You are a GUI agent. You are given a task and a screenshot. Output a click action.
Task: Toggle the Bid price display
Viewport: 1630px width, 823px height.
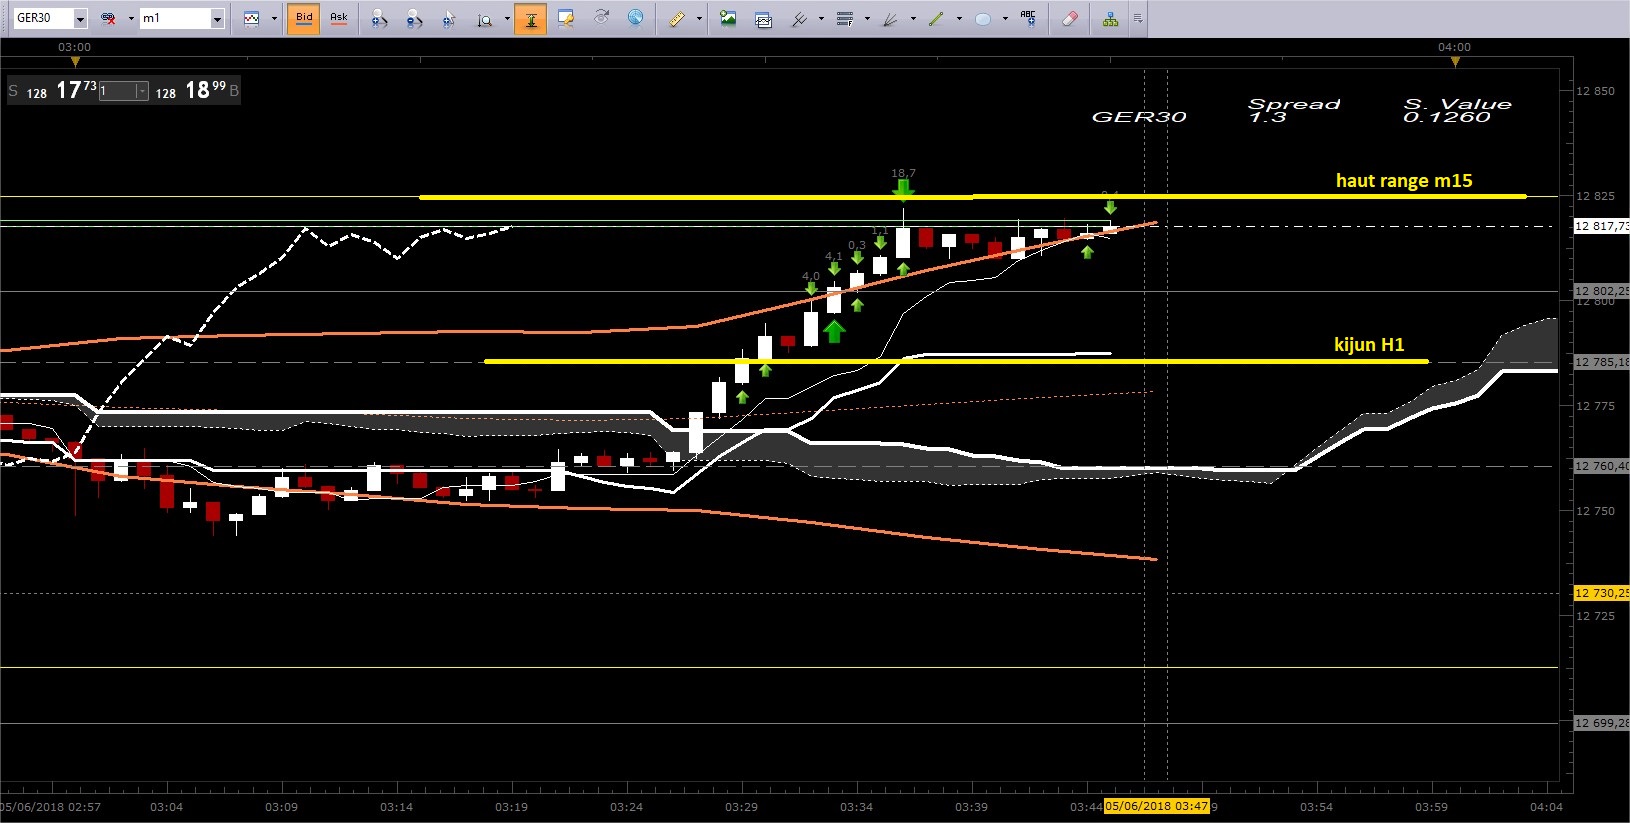point(304,18)
